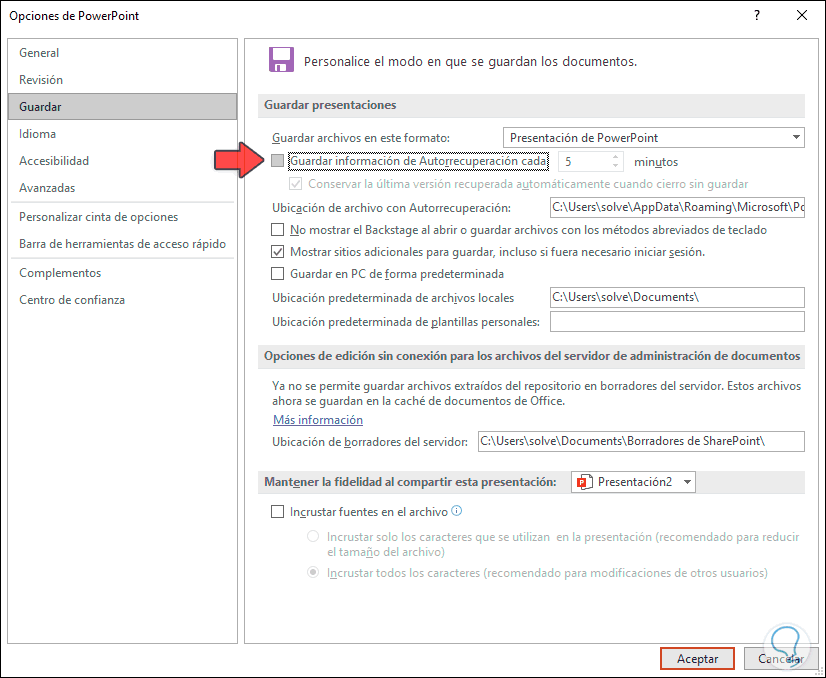Screen dimensions: 826x678
Task: Open the Presentación2 dropdown
Action: click(x=633, y=482)
